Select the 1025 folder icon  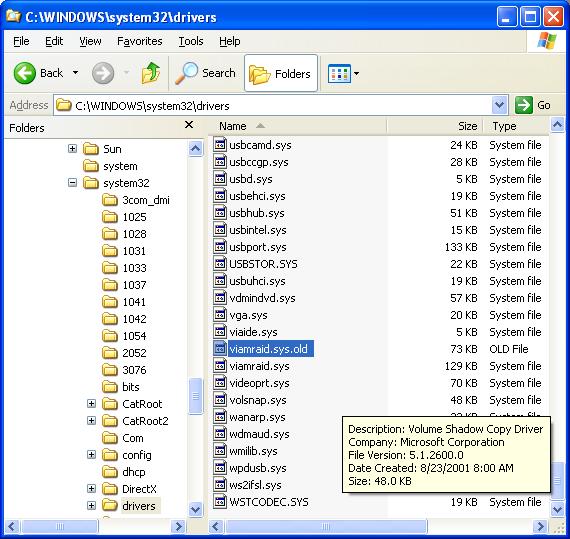pos(110,217)
